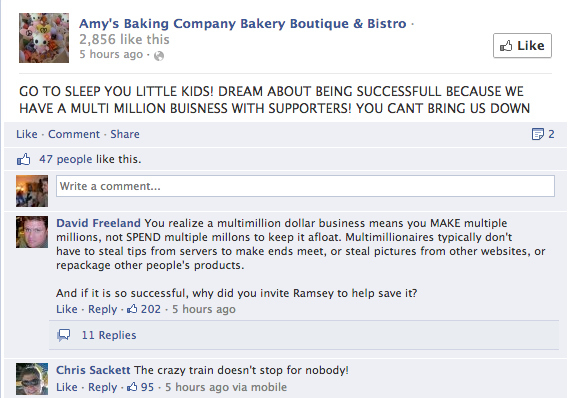The width and height of the screenshot is (569, 398).
Task: Open Chris Sackett's profile photo
Action: (x=32, y=379)
